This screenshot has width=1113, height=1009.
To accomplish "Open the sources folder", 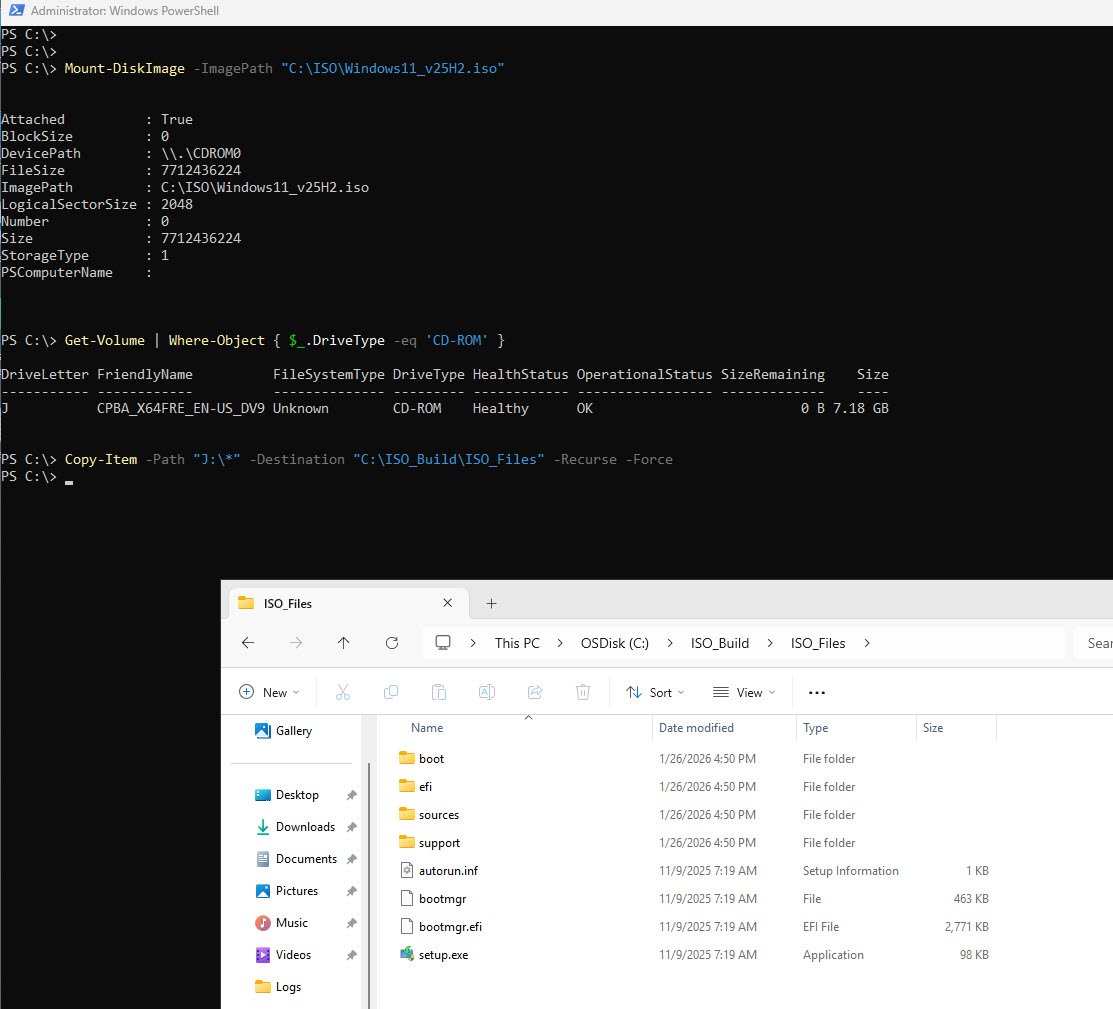I will pyautogui.click(x=438, y=815).
